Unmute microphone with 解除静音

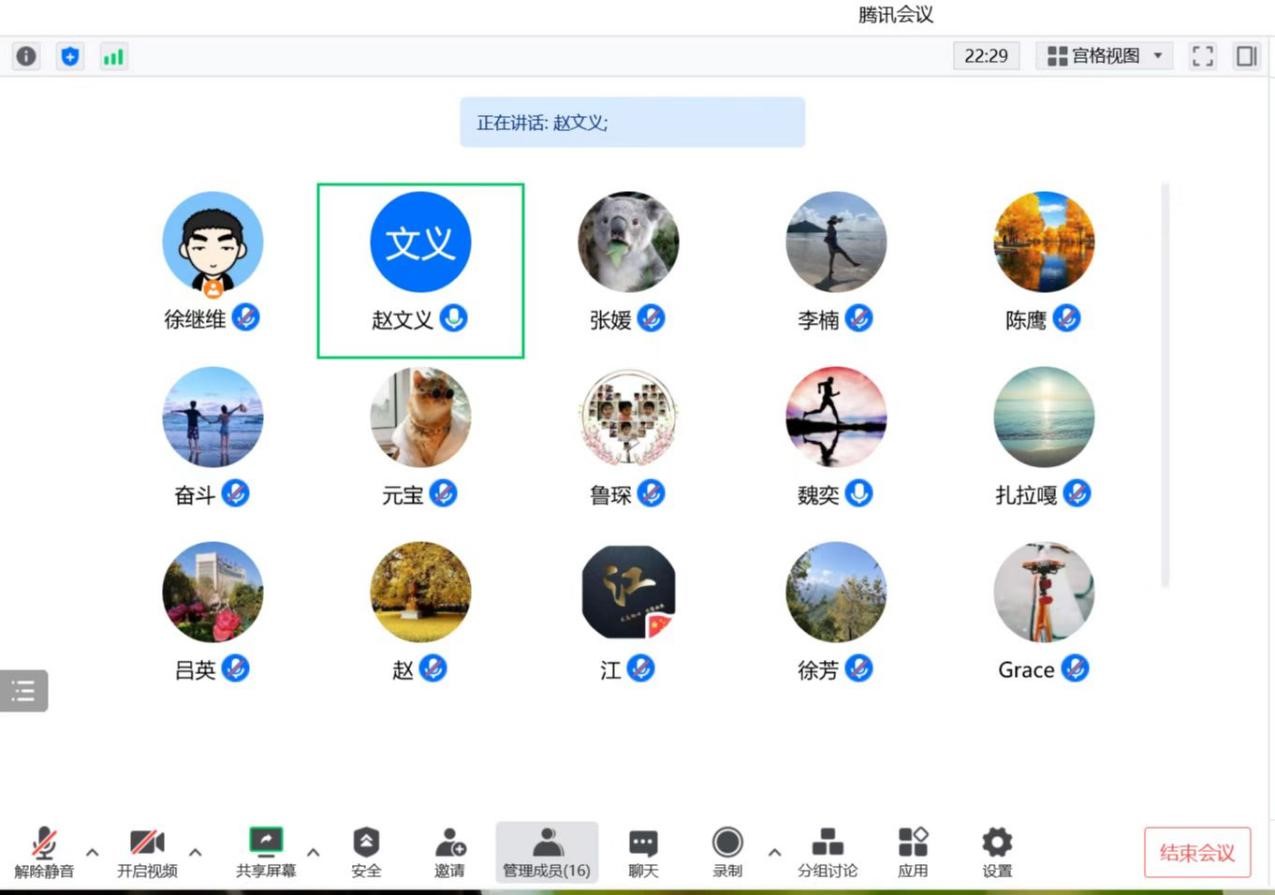(x=44, y=852)
